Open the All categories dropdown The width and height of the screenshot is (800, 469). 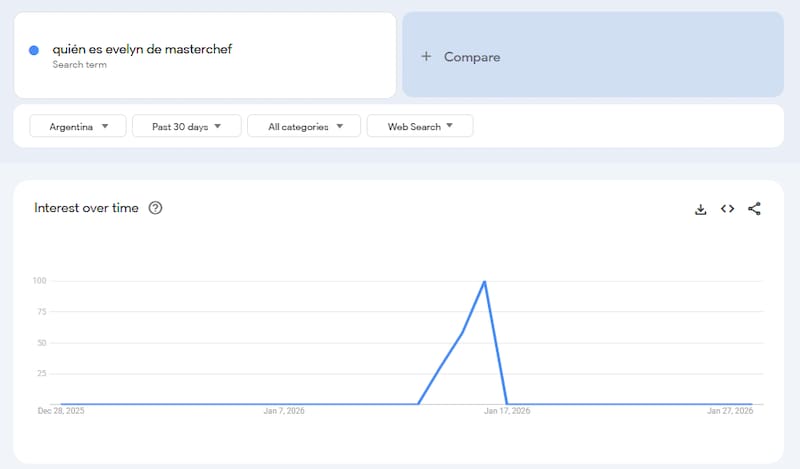click(305, 126)
